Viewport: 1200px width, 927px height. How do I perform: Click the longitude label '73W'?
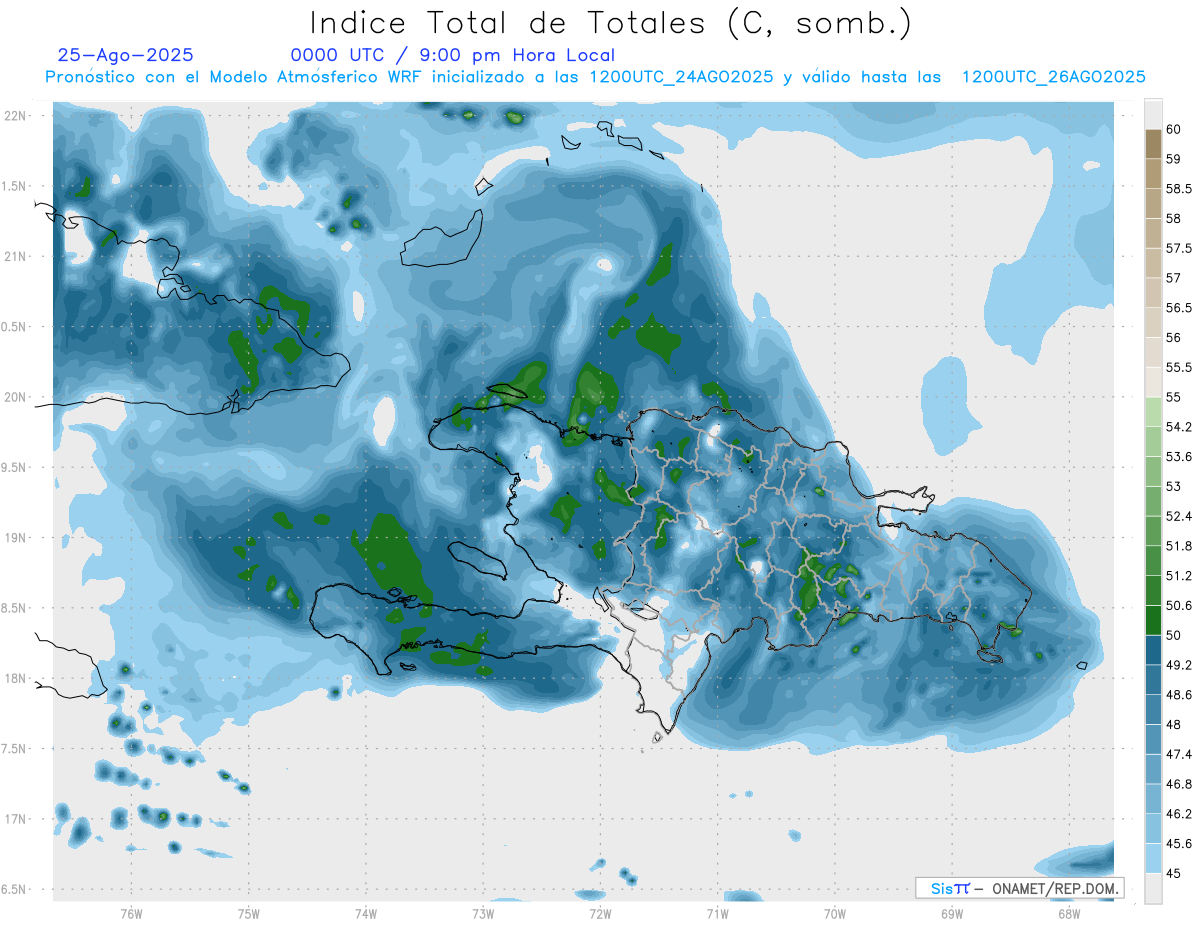[x=483, y=914]
